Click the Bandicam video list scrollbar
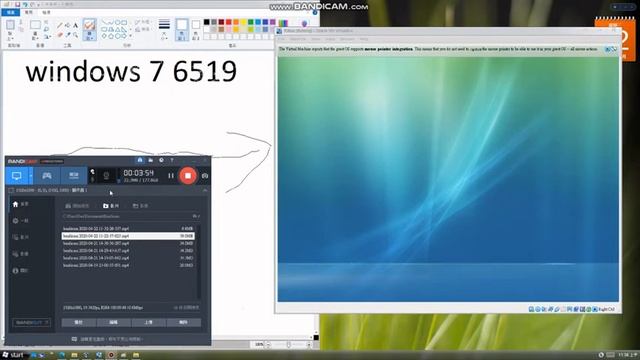Viewport: 640px width, 360px height. pyautogui.click(x=199, y=261)
